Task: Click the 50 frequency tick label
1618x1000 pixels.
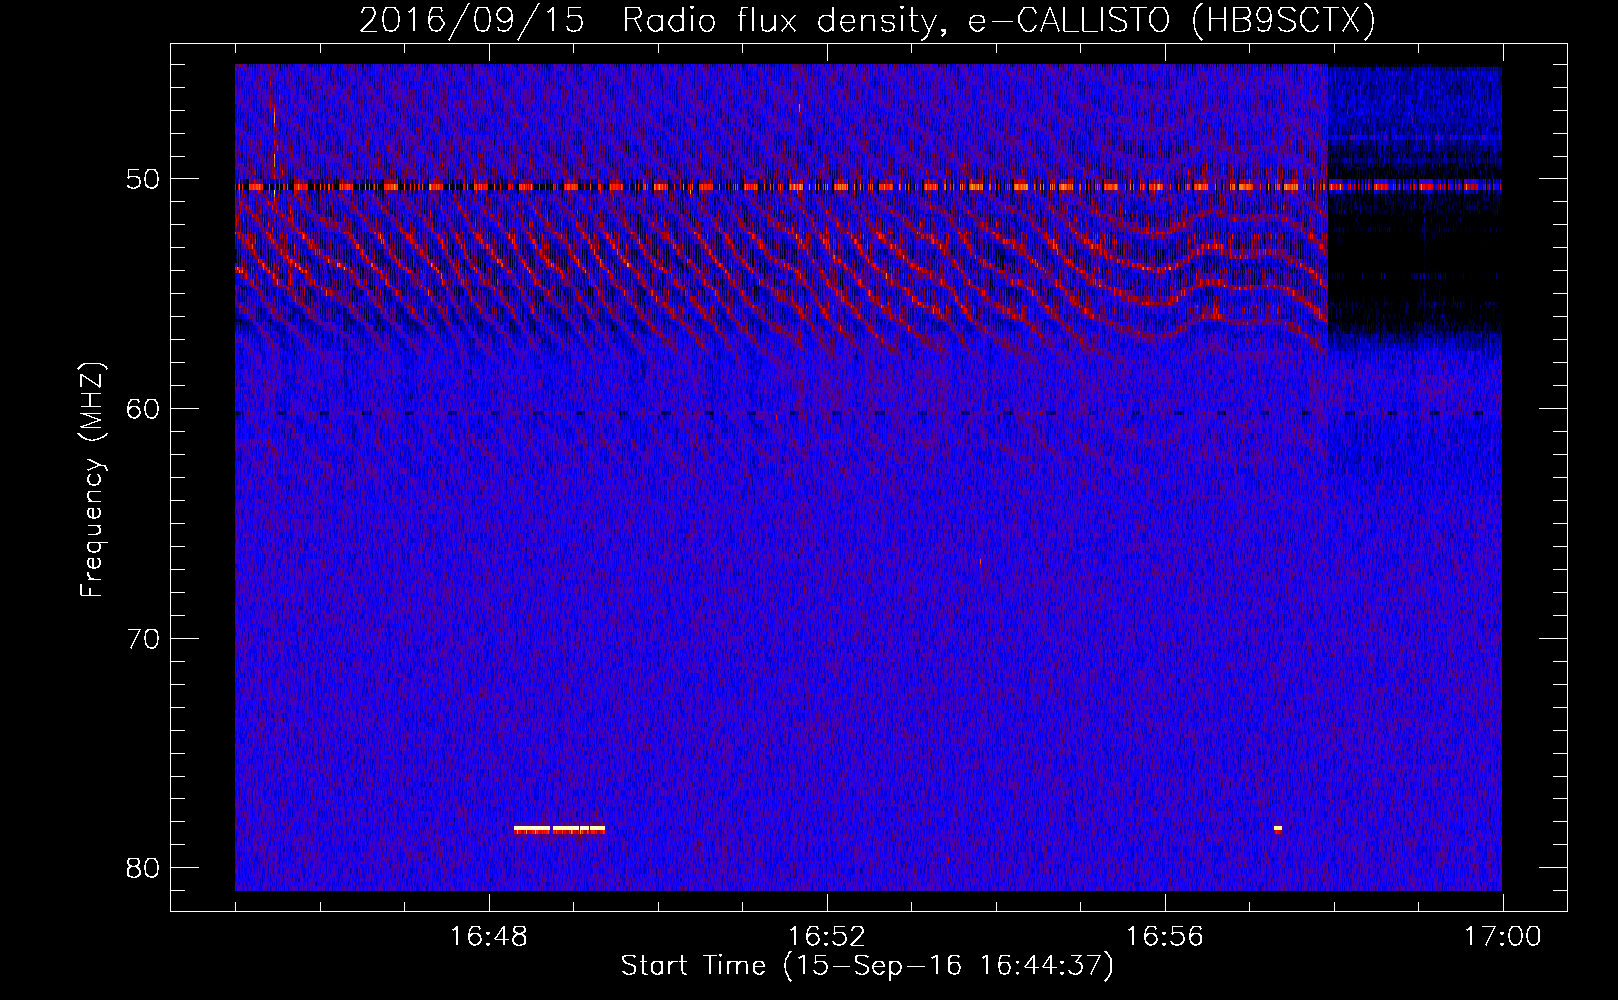Action: pos(144,179)
